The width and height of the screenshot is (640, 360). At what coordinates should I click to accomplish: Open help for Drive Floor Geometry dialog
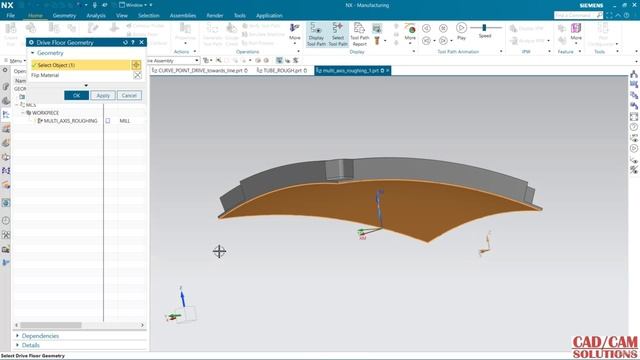[133, 42]
